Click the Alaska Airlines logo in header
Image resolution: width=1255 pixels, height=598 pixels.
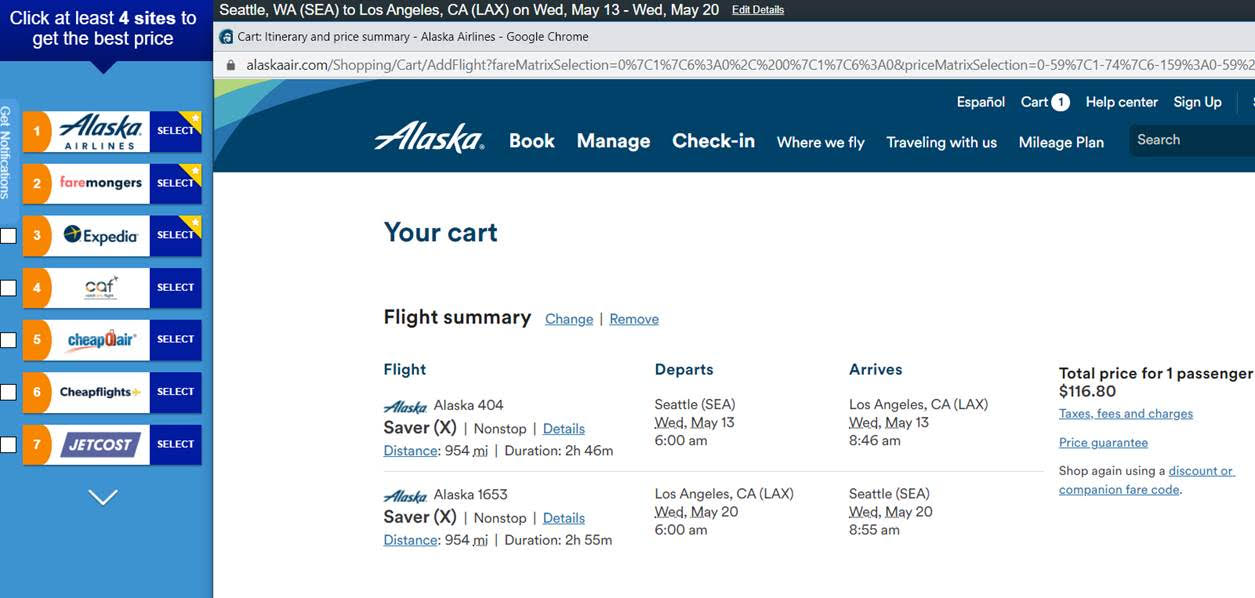tap(429, 138)
